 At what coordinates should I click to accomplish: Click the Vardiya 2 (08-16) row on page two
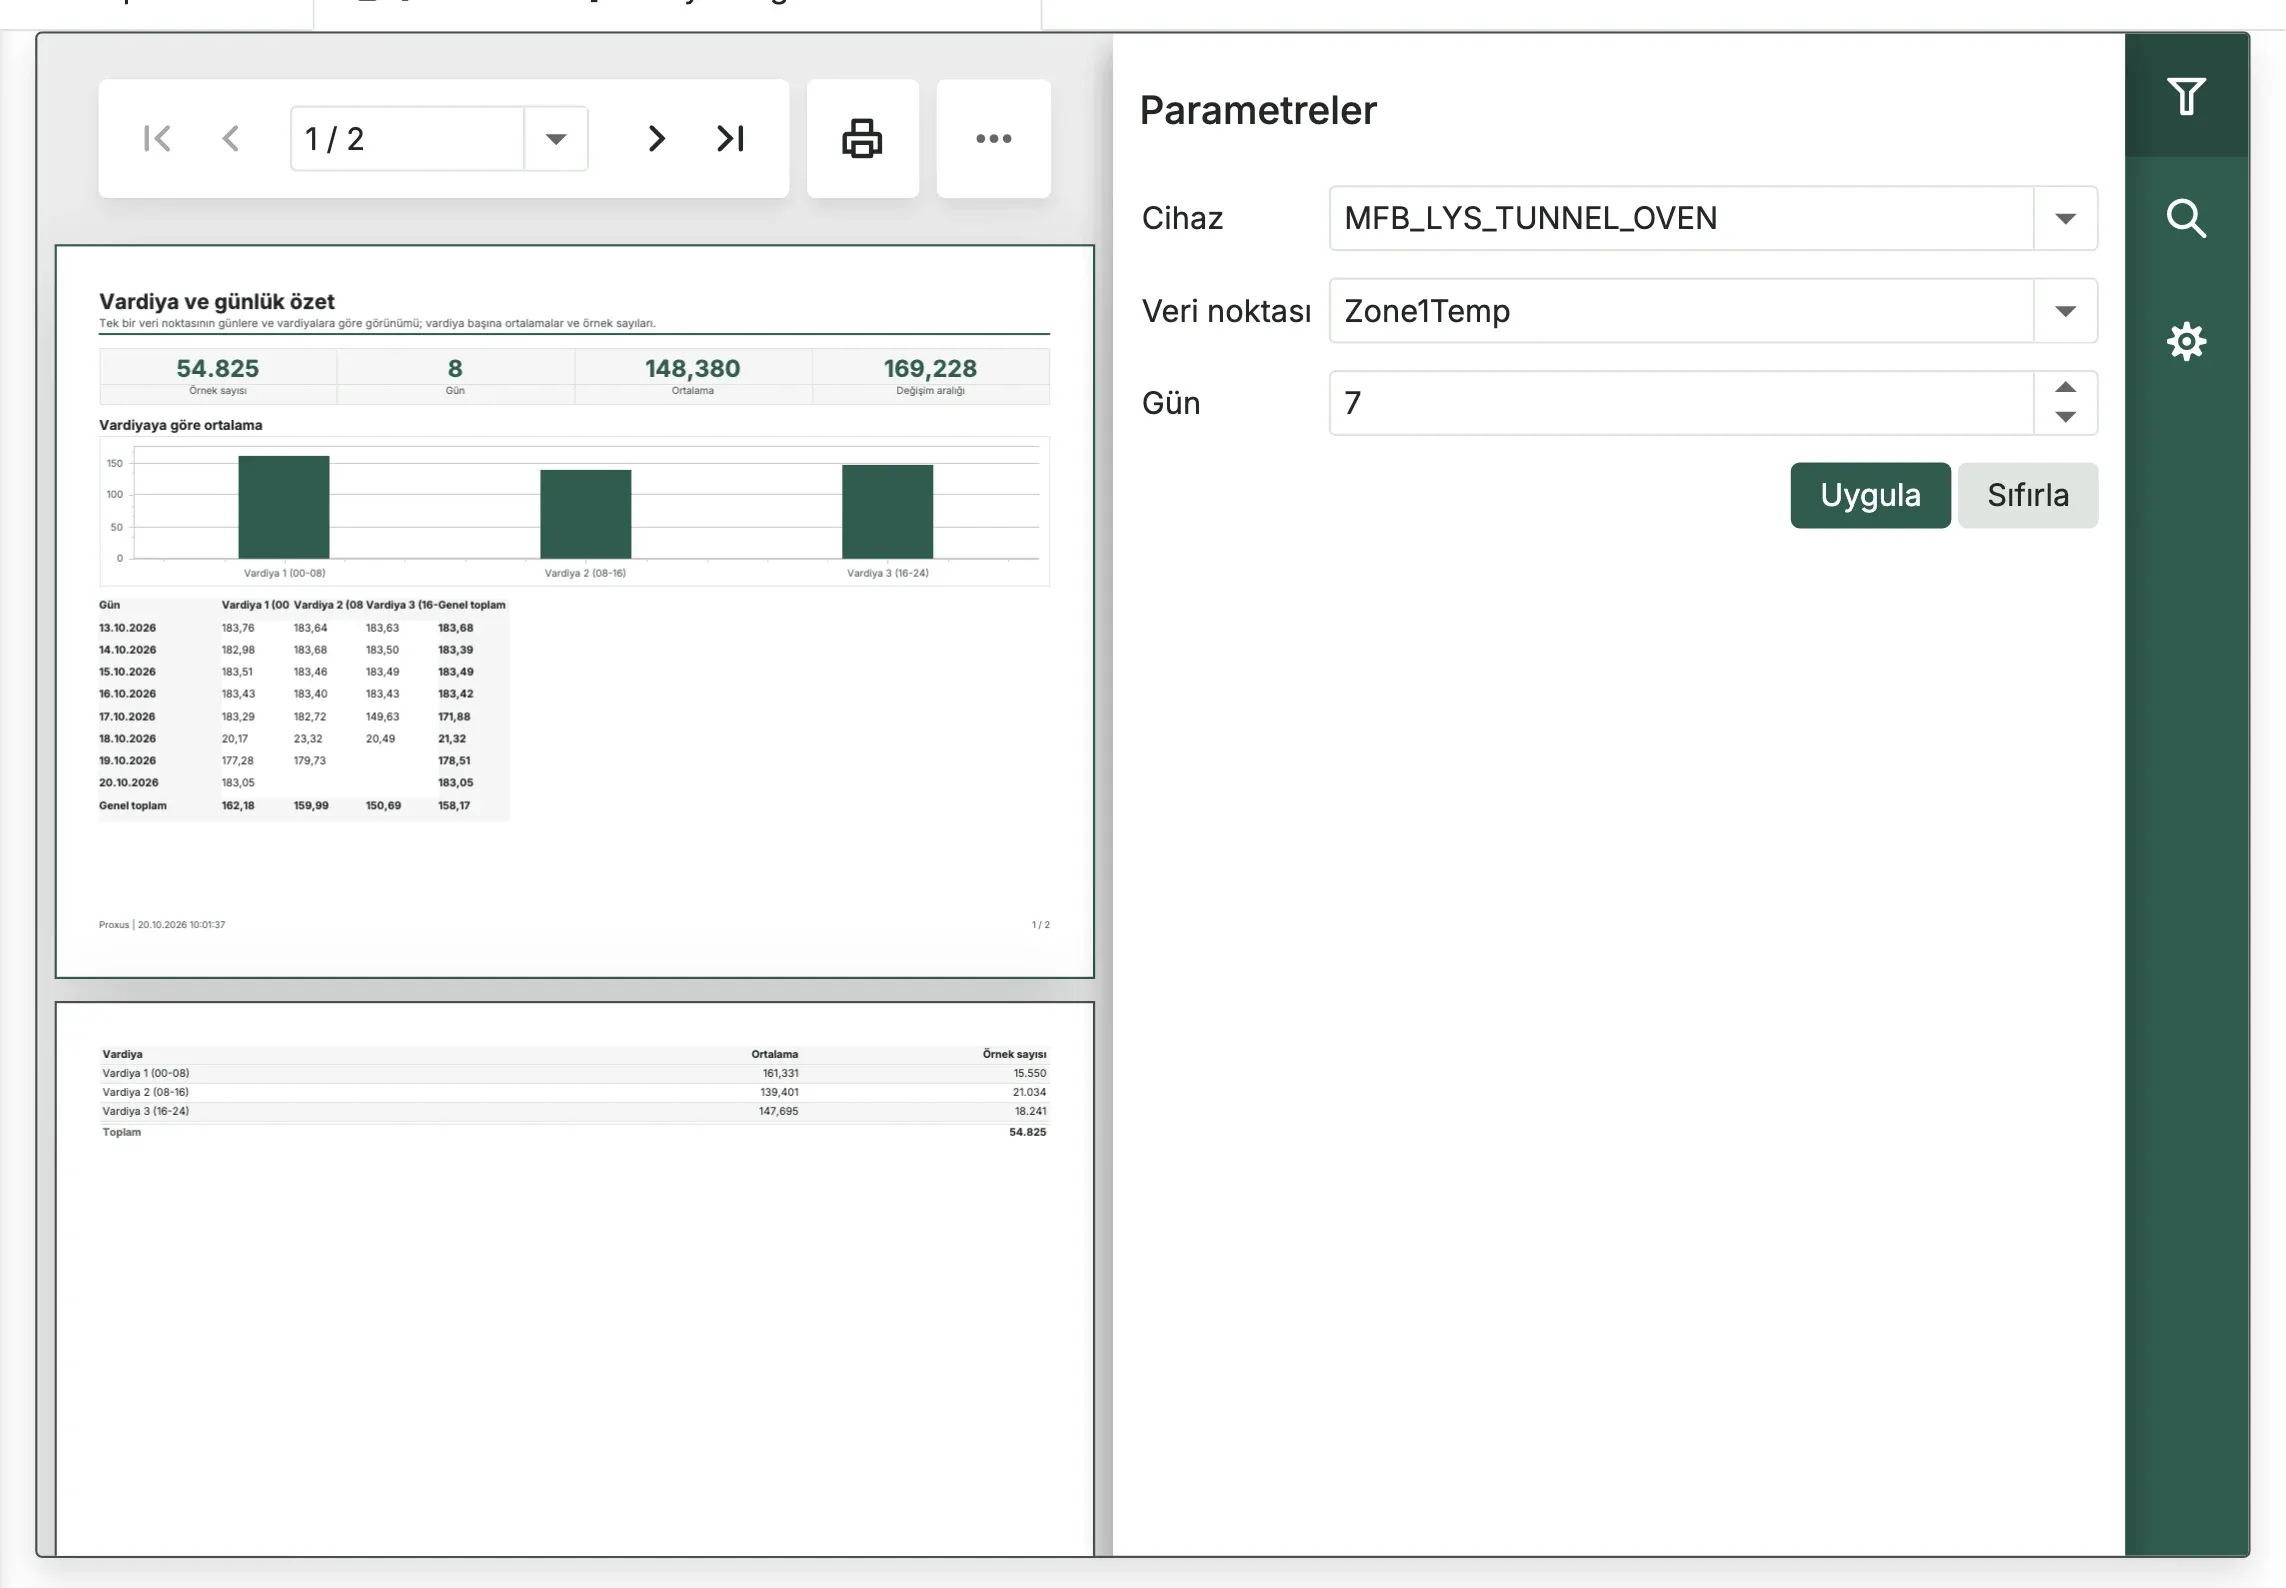point(574,1092)
